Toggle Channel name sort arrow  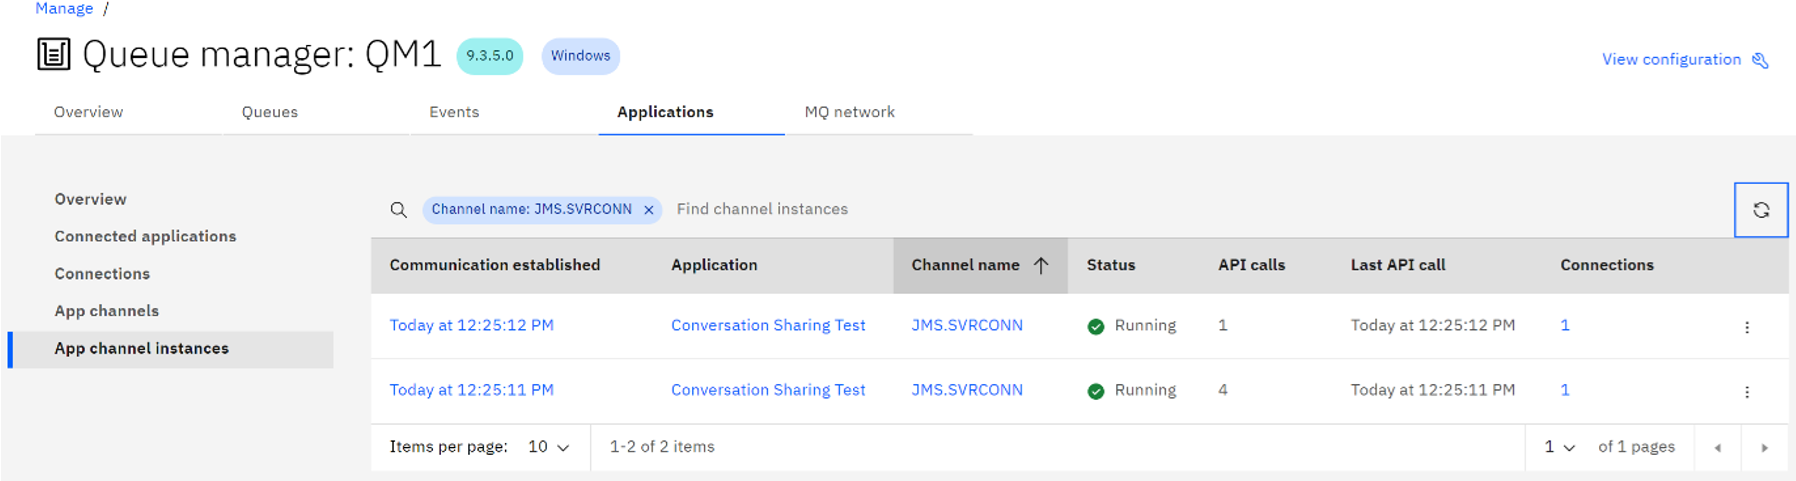click(x=1041, y=265)
